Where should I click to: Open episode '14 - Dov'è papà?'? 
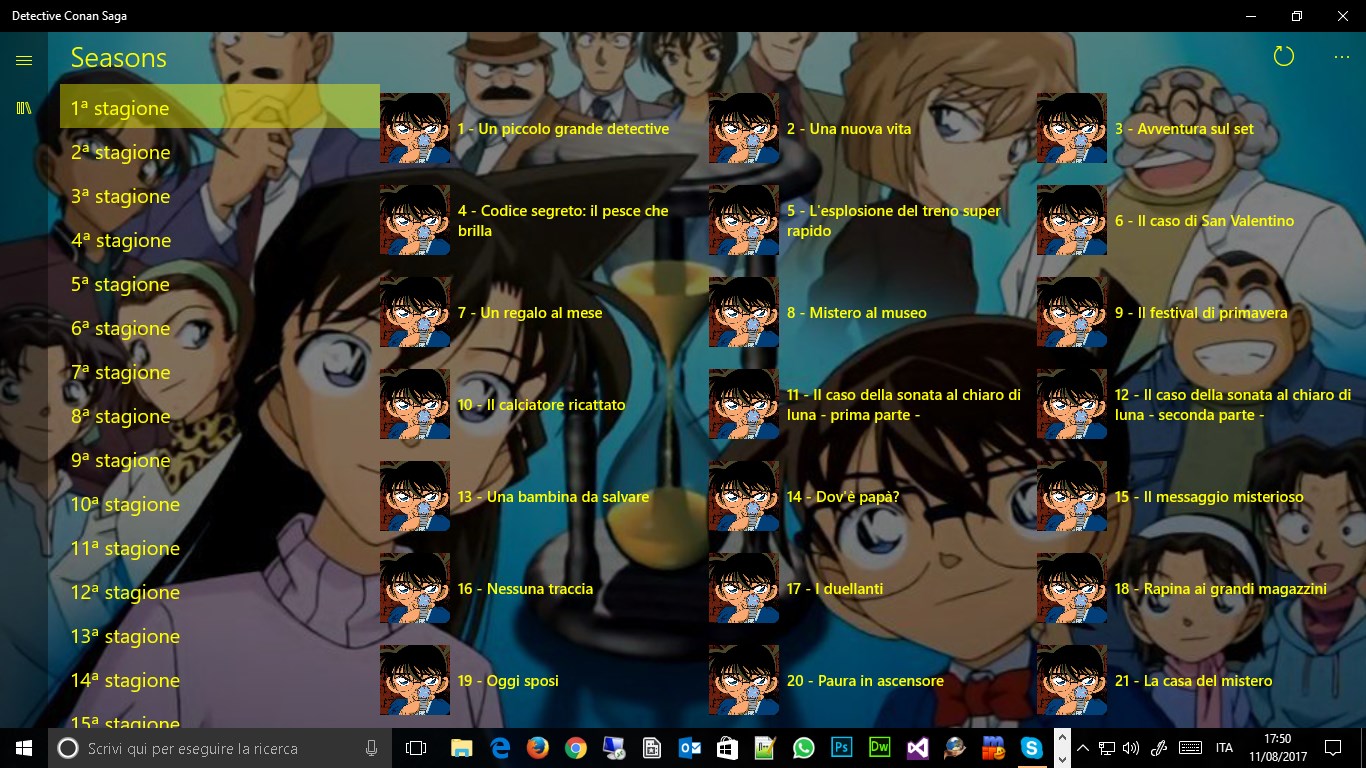point(869,496)
